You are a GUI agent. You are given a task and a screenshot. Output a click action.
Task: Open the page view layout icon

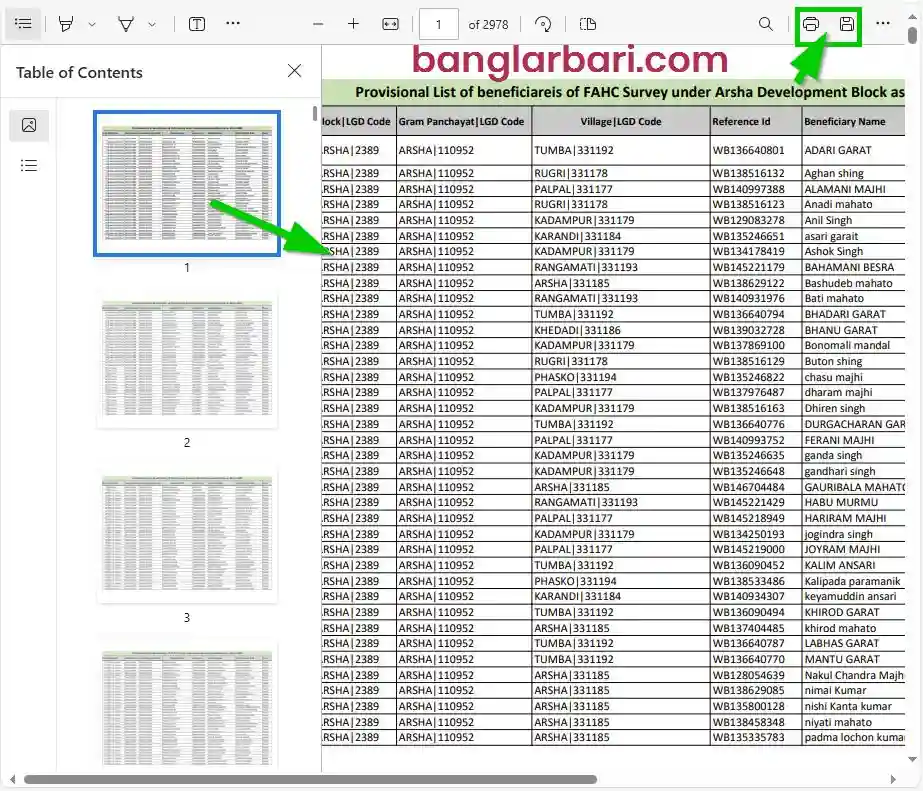[x=587, y=23]
